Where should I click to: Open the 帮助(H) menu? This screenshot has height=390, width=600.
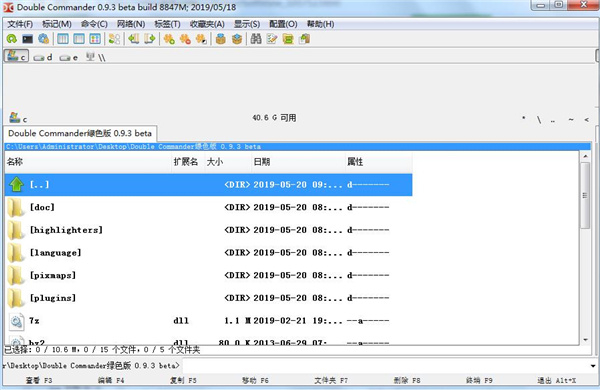[320, 24]
